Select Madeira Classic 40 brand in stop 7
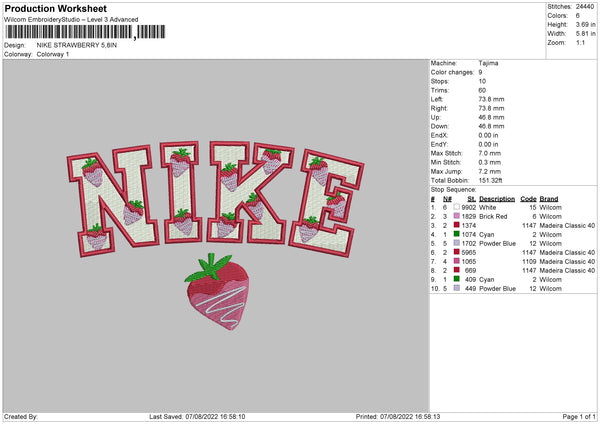The height and width of the screenshot is (424, 600). click(x=567, y=261)
